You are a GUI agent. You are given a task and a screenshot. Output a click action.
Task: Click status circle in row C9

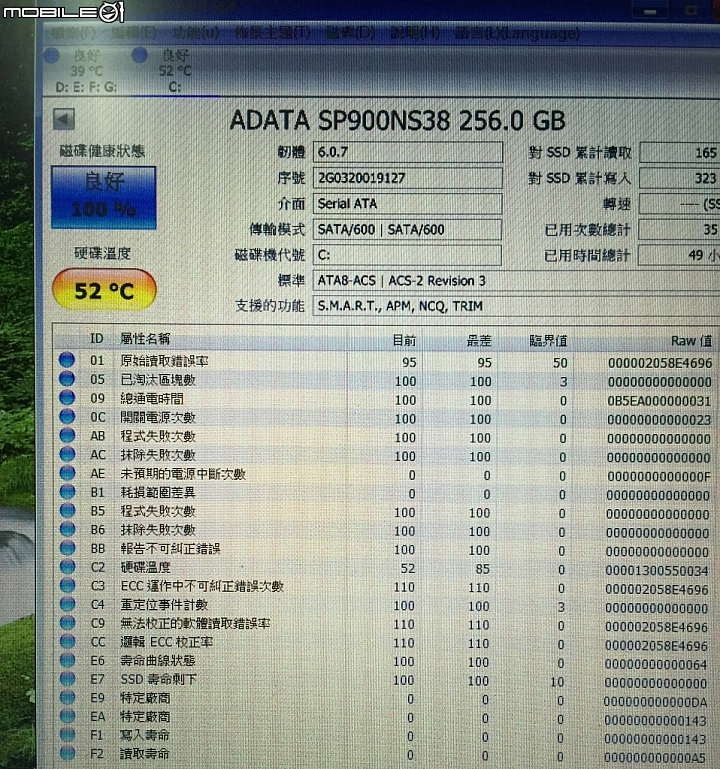(x=67, y=622)
